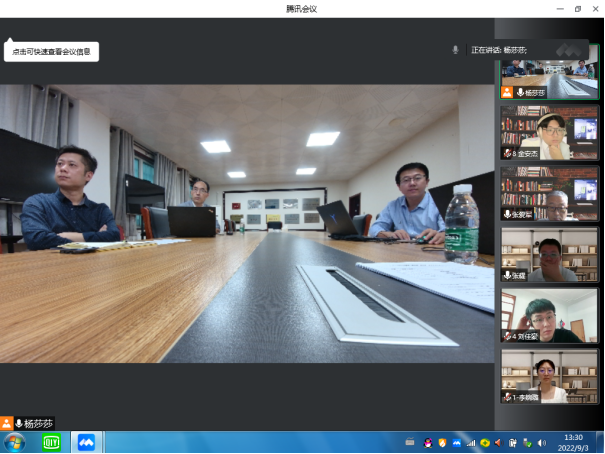This screenshot has height=454, width=605.
Task: Click the microphone icon beside 正在讲话
Action: [x=456, y=49]
